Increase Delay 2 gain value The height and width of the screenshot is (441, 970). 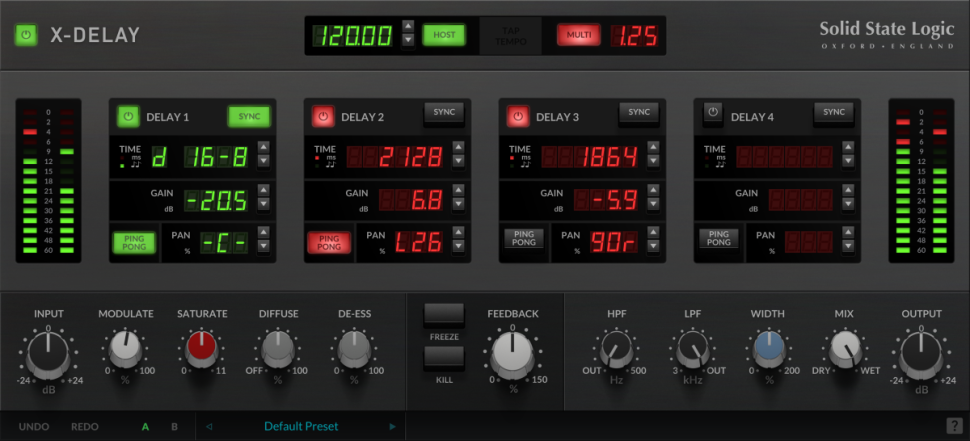(x=458, y=190)
